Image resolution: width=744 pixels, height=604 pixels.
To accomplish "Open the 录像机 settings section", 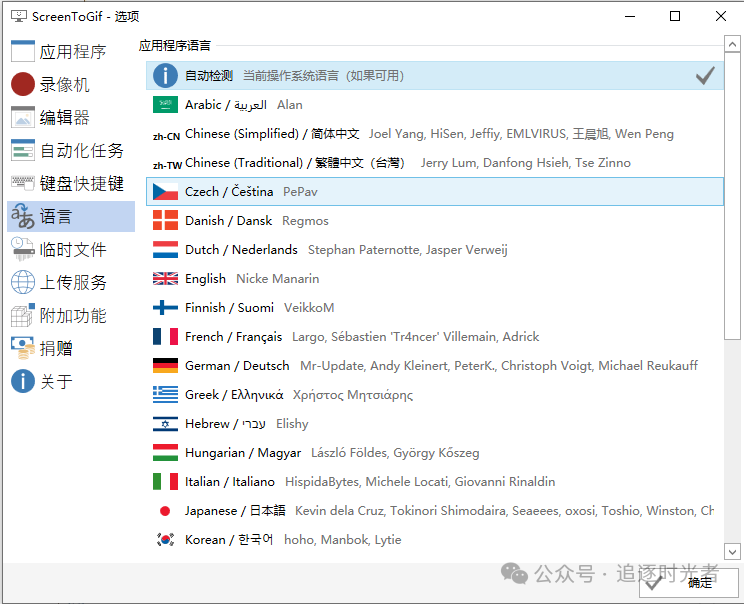I will pyautogui.click(x=71, y=84).
